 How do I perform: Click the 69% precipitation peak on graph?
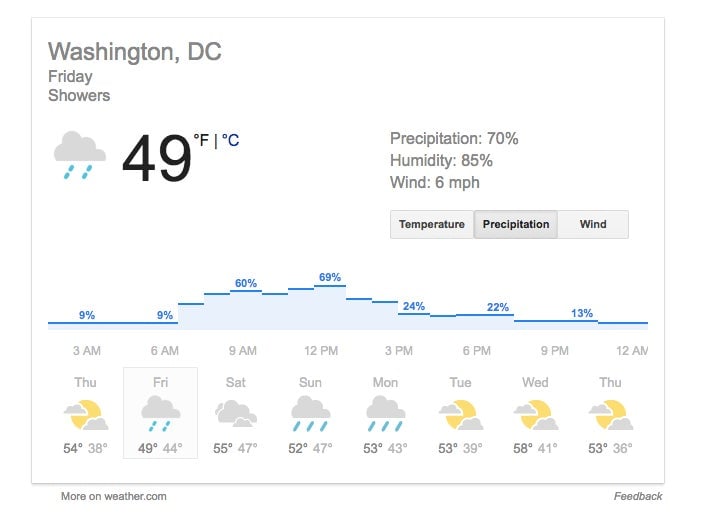pos(330,278)
